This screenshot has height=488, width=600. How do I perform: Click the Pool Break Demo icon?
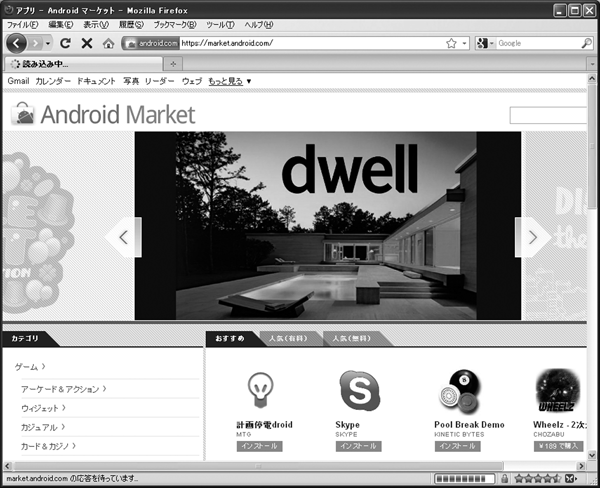[x=460, y=391]
